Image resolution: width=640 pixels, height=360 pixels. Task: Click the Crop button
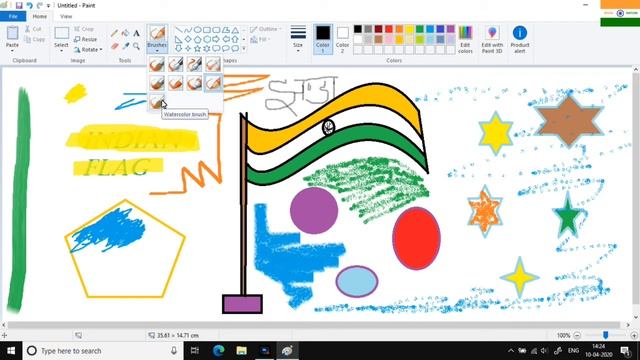pyautogui.click(x=84, y=29)
